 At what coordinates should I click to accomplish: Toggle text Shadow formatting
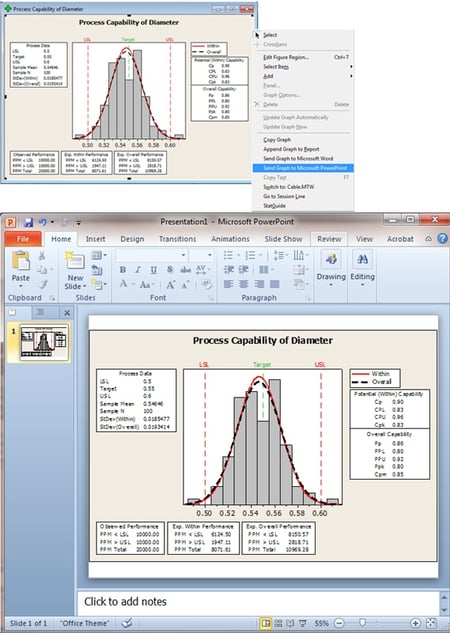click(x=170, y=270)
